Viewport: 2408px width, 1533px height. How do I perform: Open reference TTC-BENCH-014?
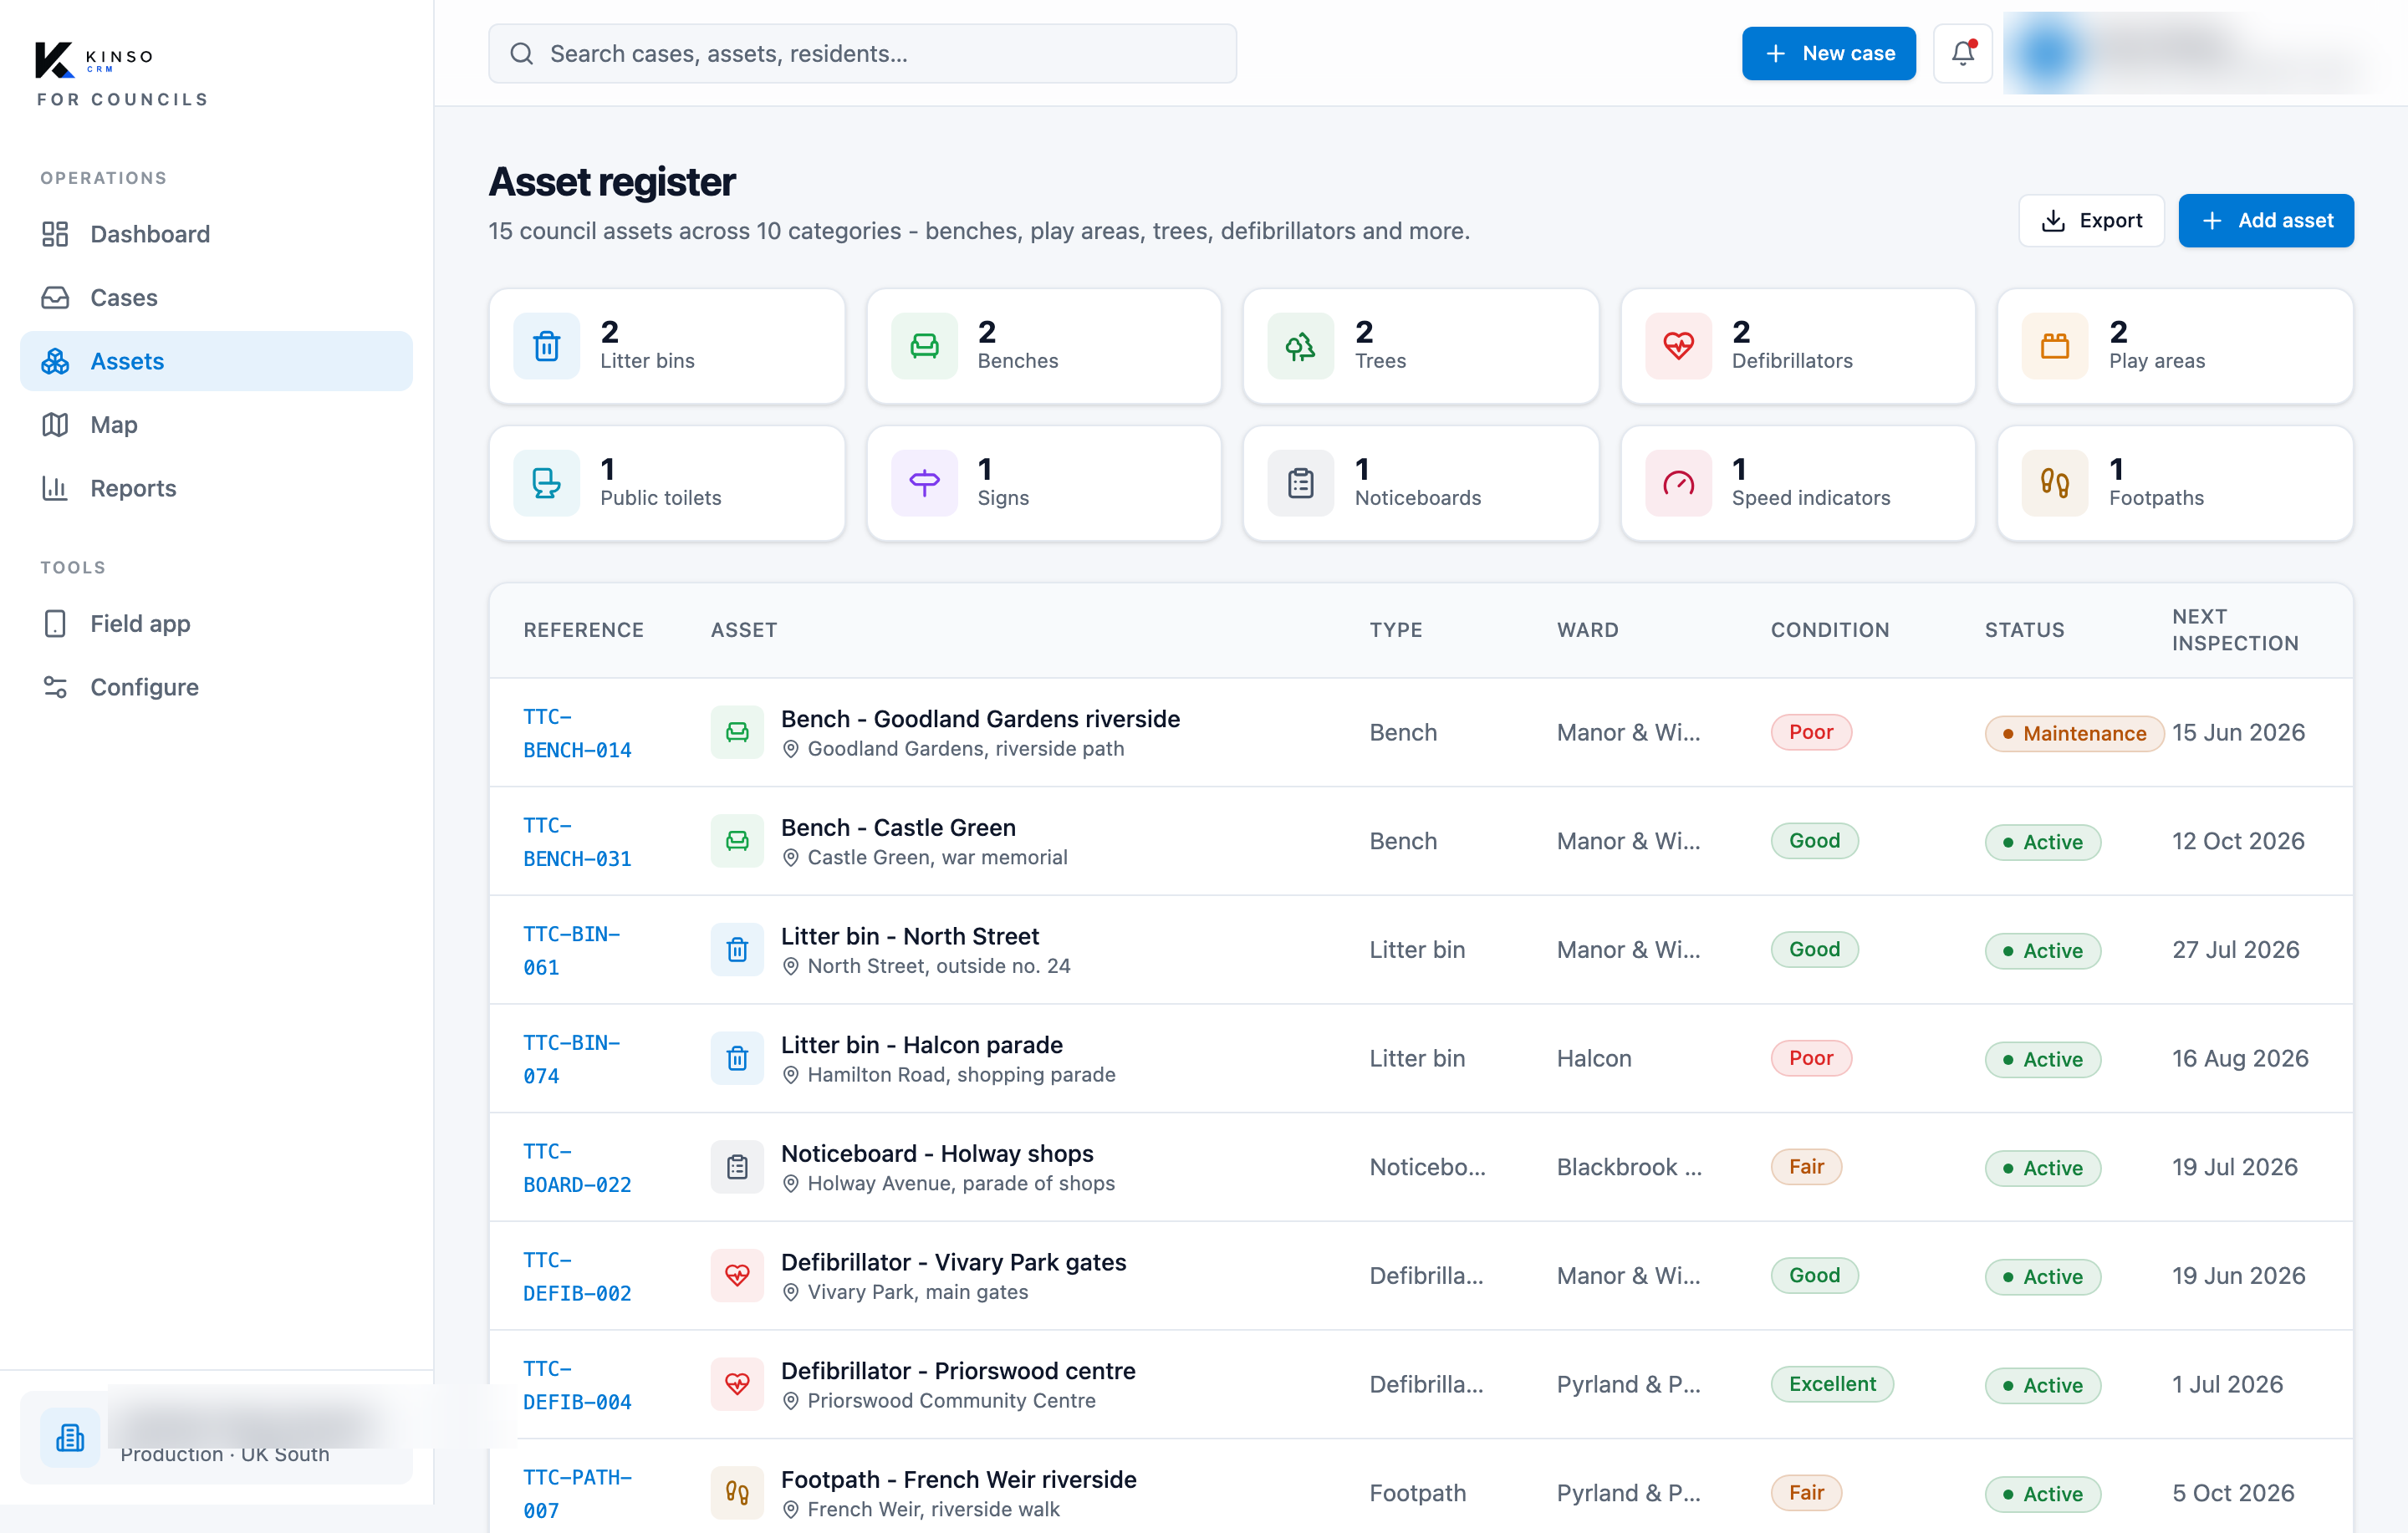click(x=577, y=733)
